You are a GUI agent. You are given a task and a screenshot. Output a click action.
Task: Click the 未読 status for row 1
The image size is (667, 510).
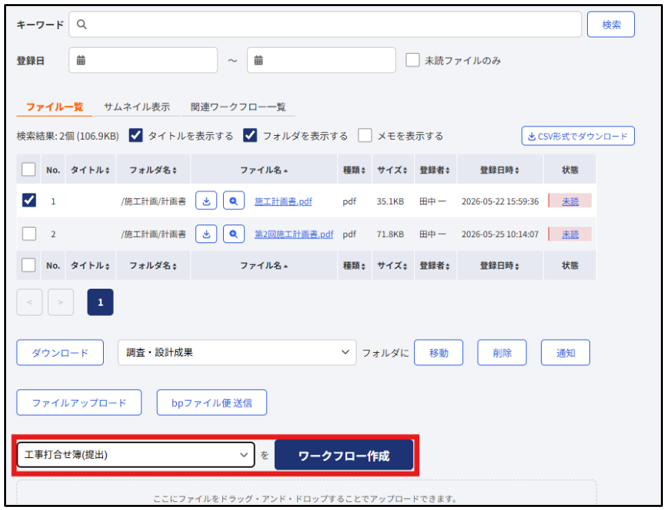tap(570, 201)
